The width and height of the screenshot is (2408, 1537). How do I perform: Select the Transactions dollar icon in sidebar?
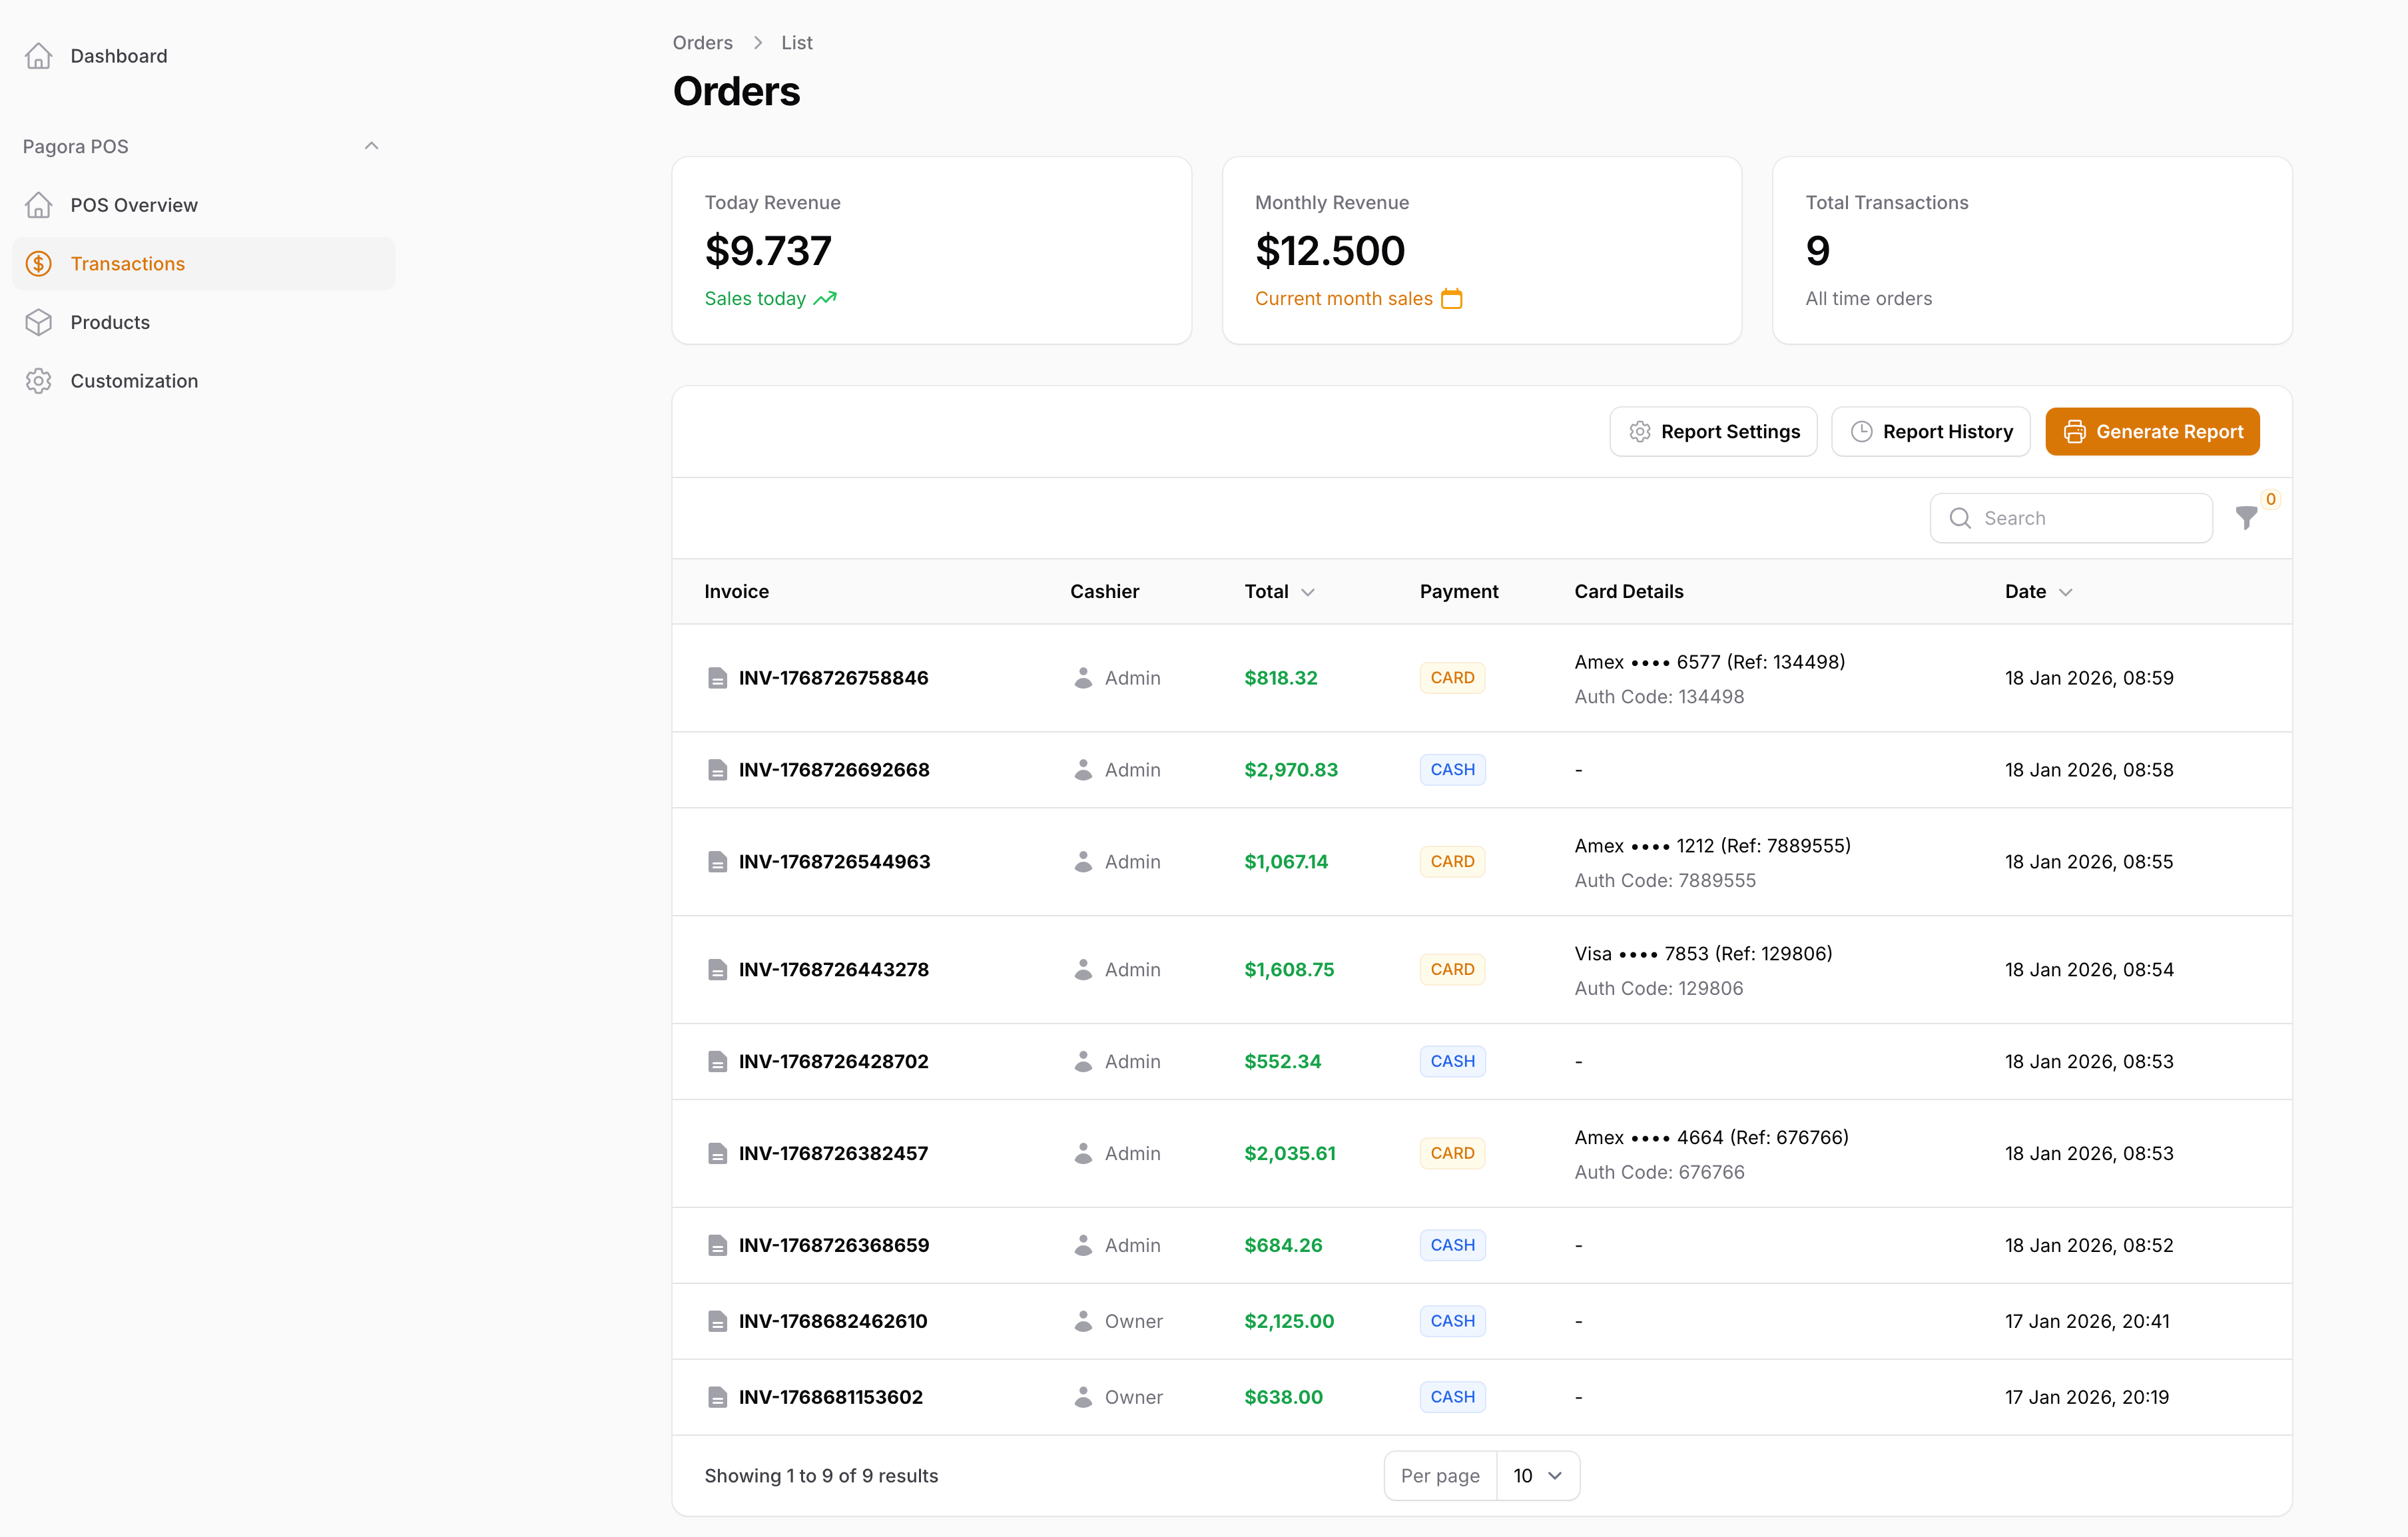click(x=38, y=263)
